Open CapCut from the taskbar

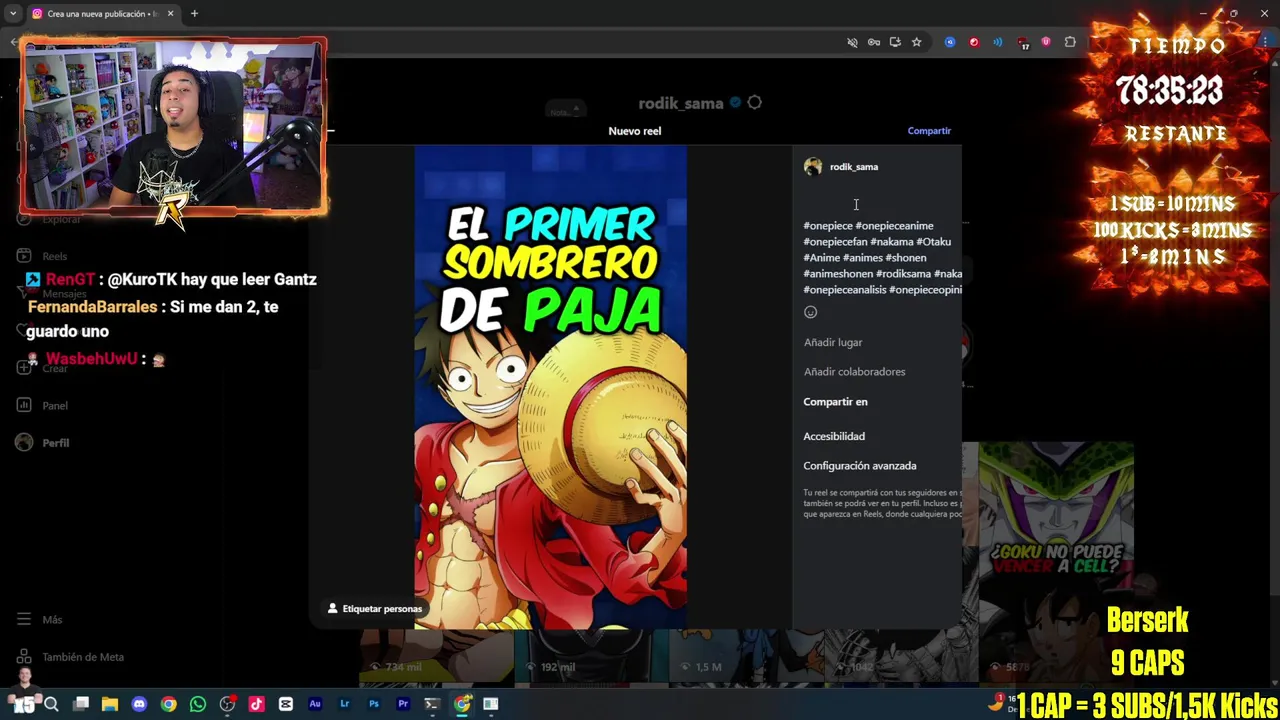click(286, 704)
